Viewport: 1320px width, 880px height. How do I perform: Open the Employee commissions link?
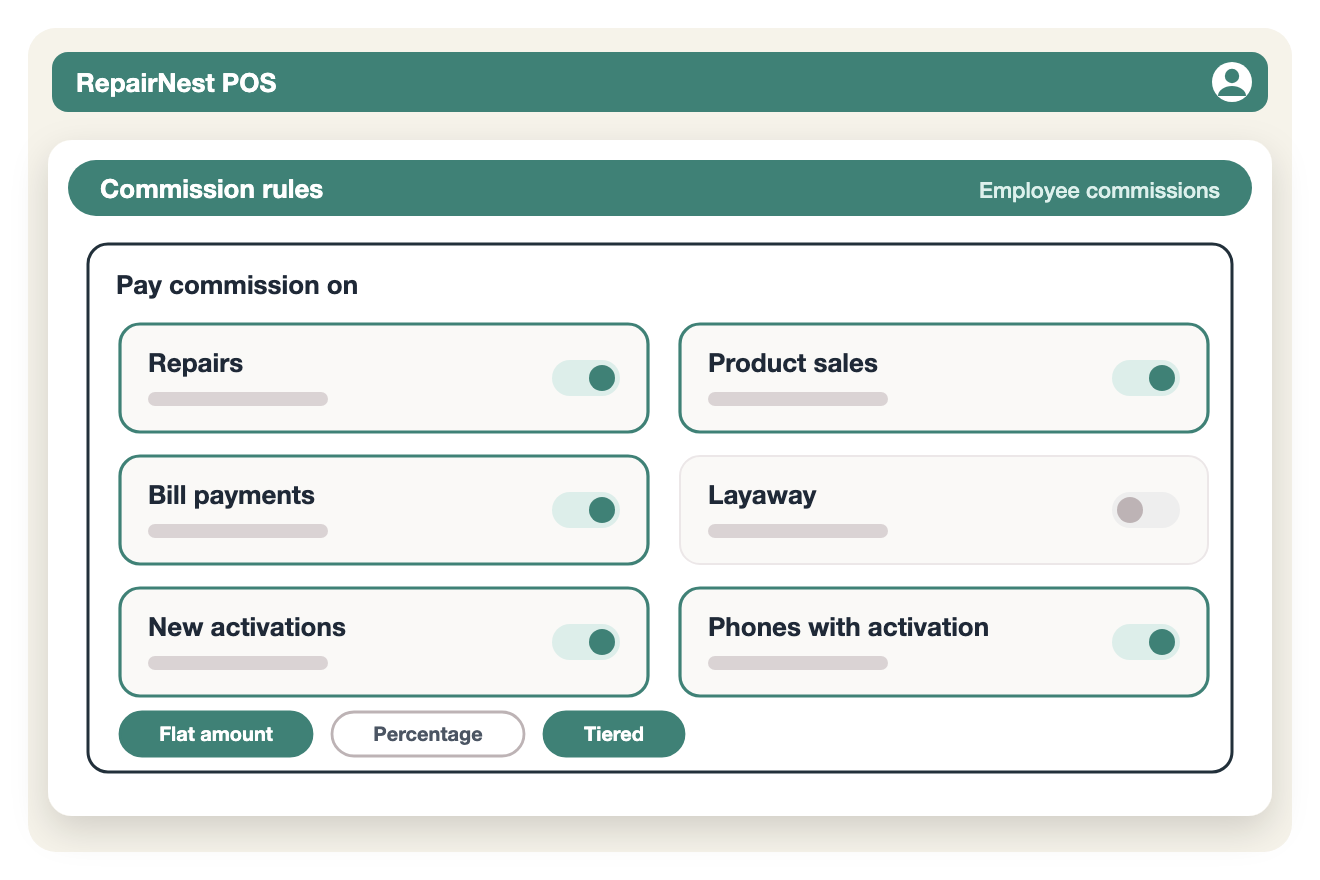click(1099, 190)
